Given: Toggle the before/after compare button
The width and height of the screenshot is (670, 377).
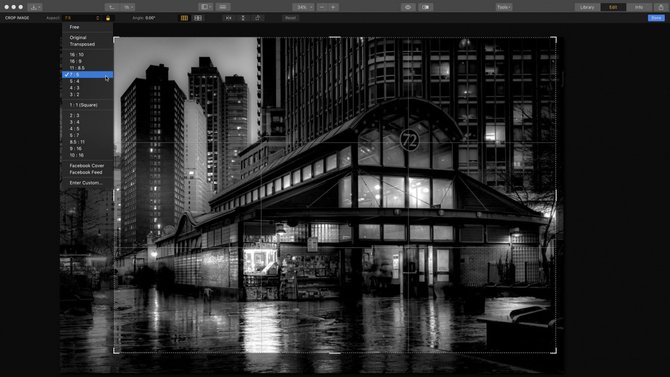Looking at the screenshot, I should click(425, 7).
